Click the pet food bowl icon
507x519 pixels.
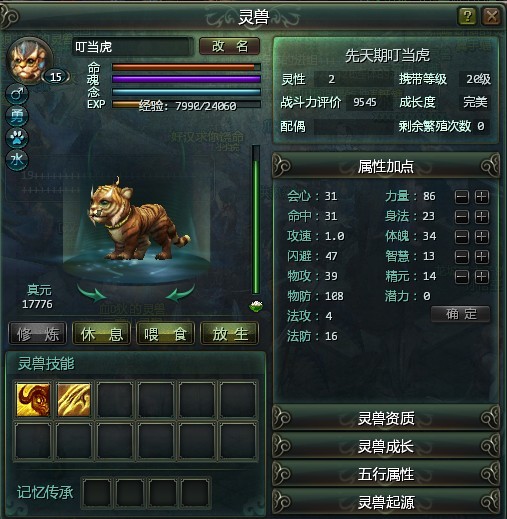[x=256, y=306]
